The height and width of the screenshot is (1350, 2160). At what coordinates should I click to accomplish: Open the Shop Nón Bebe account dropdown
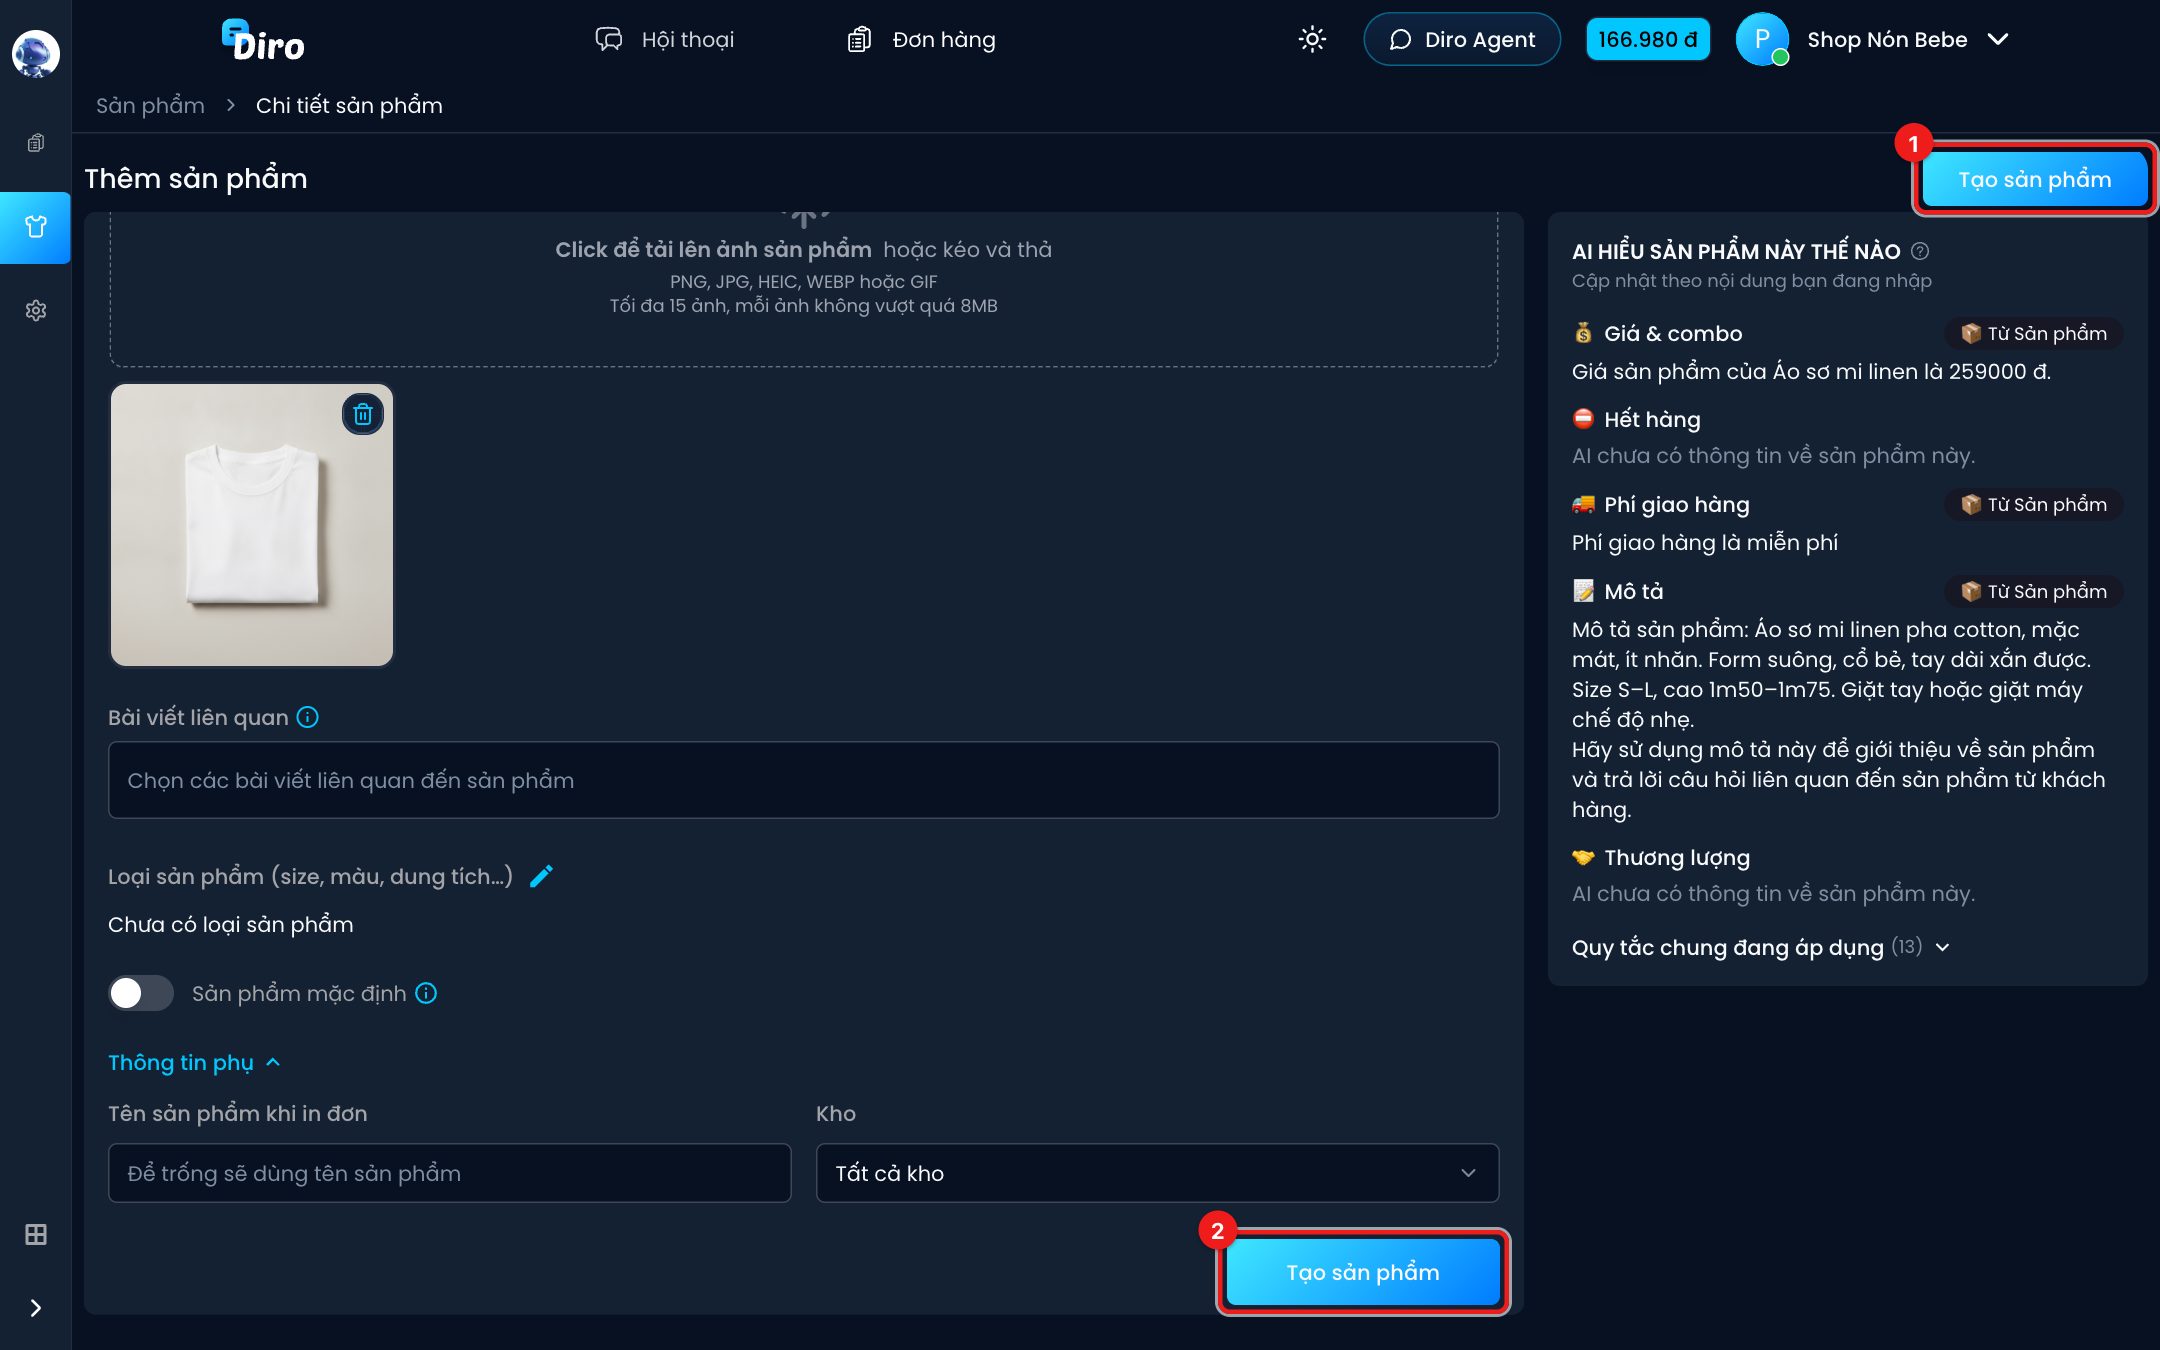(x=1908, y=39)
